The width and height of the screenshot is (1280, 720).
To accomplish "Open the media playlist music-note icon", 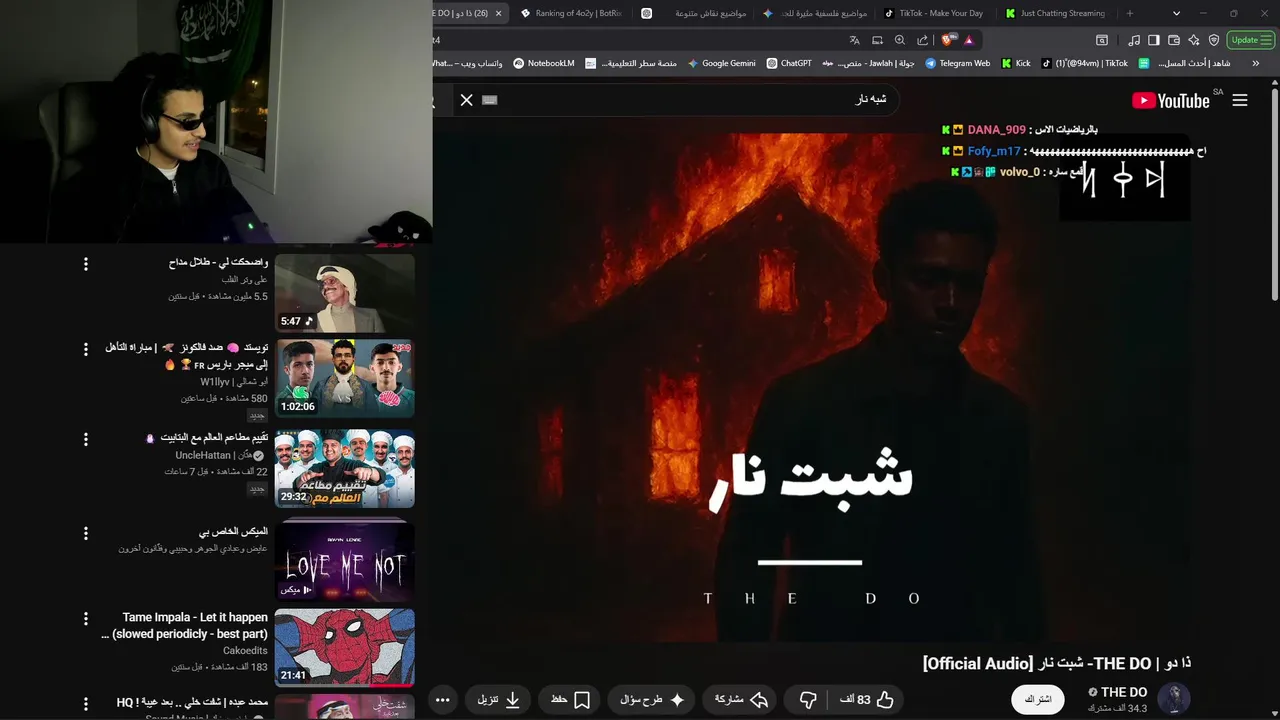I will (x=1134, y=40).
